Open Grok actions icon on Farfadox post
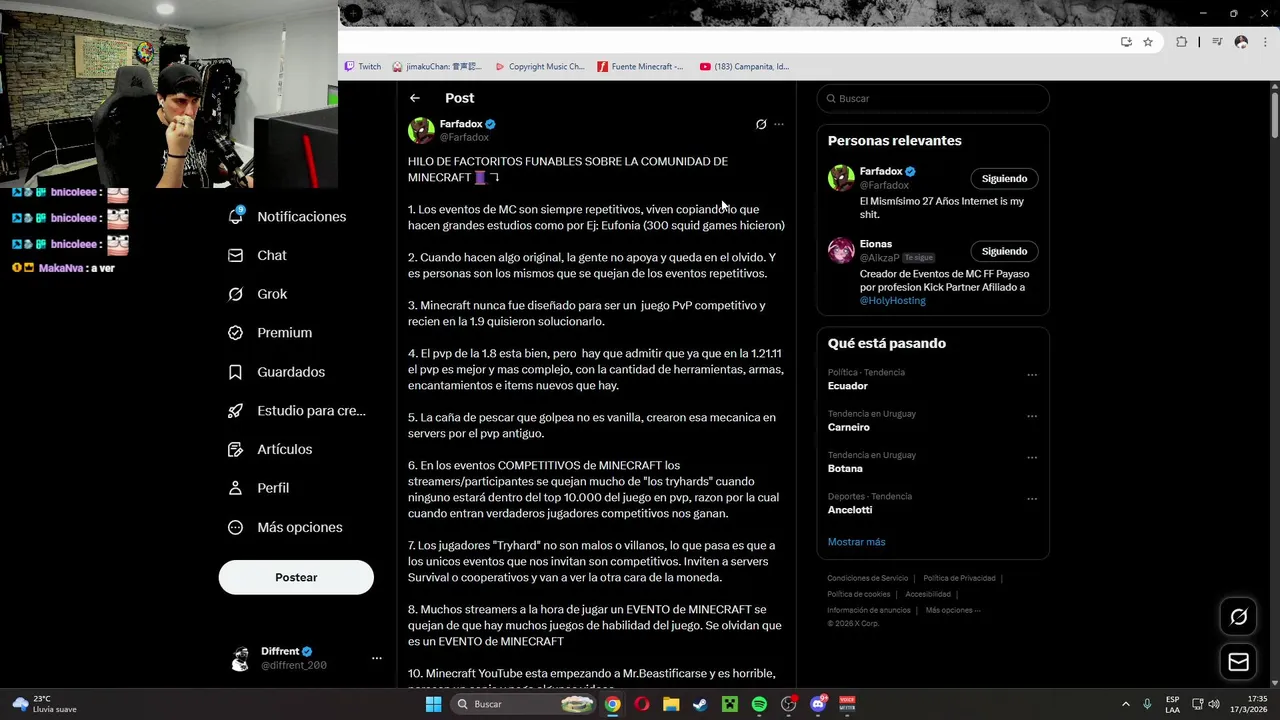This screenshot has width=1280, height=720. pos(761,124)
